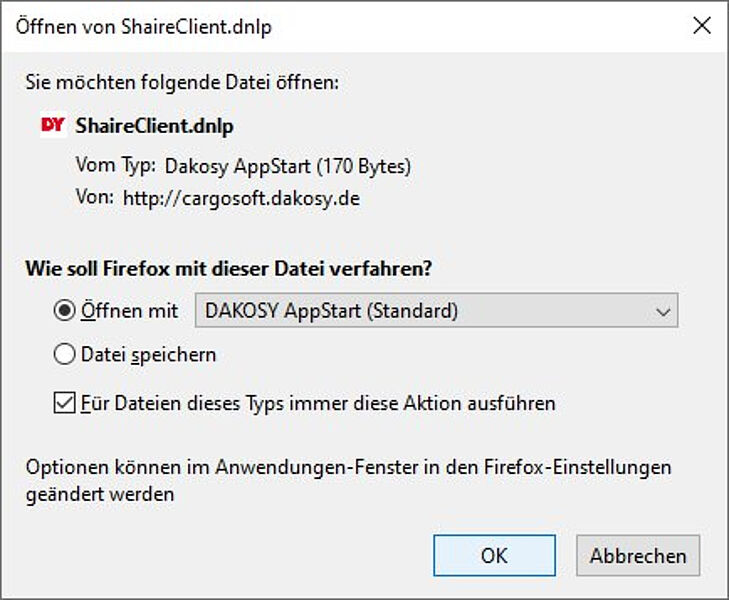Screen dimensions: 729x600
Task: Confirm with the OK button
Action: coord(494,556)
